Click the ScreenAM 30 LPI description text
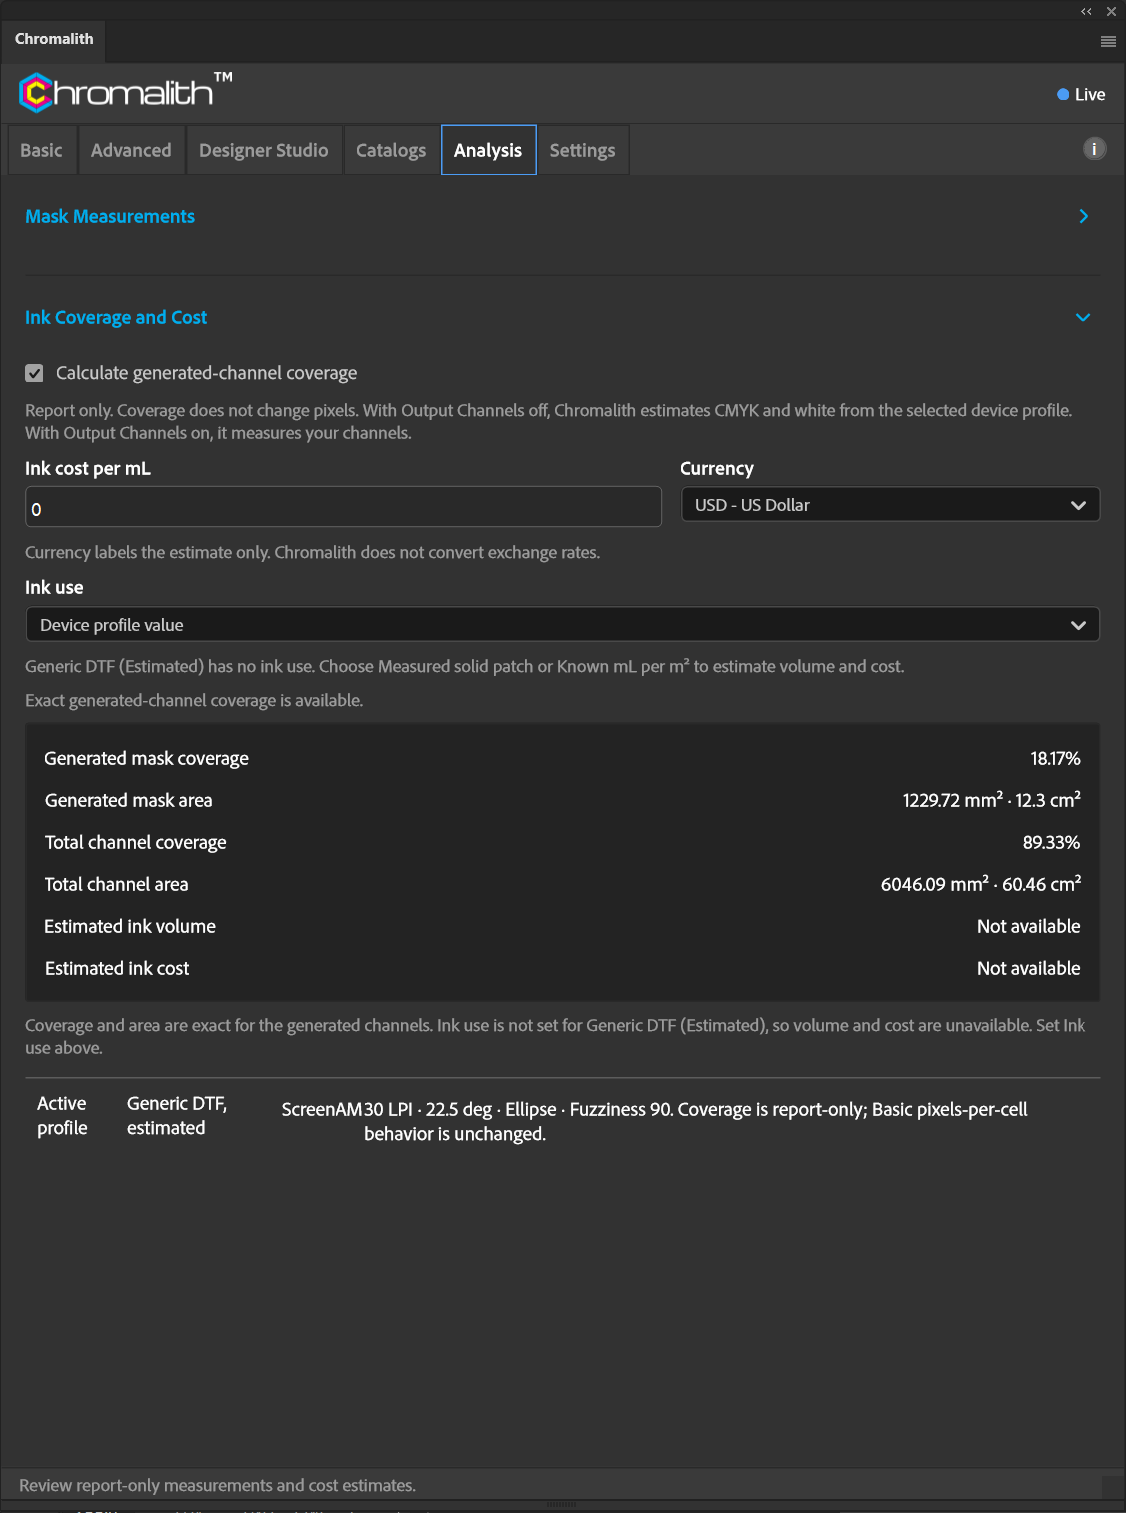 coord(654,1122)
